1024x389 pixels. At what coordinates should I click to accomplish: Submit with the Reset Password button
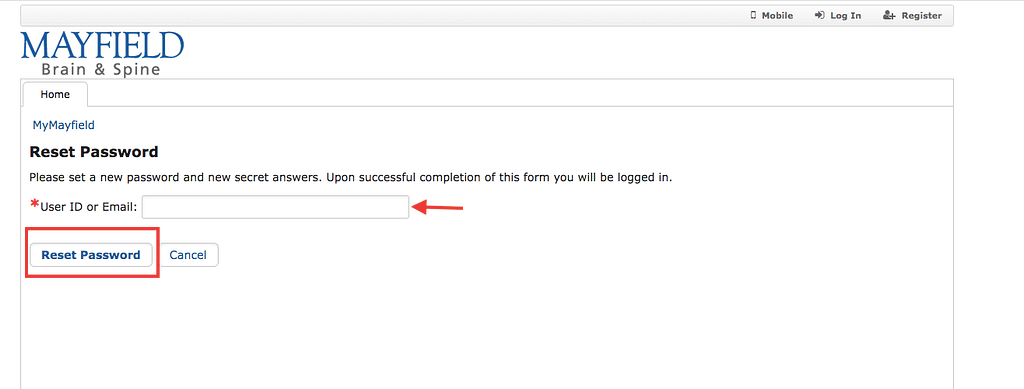(91, 255)
